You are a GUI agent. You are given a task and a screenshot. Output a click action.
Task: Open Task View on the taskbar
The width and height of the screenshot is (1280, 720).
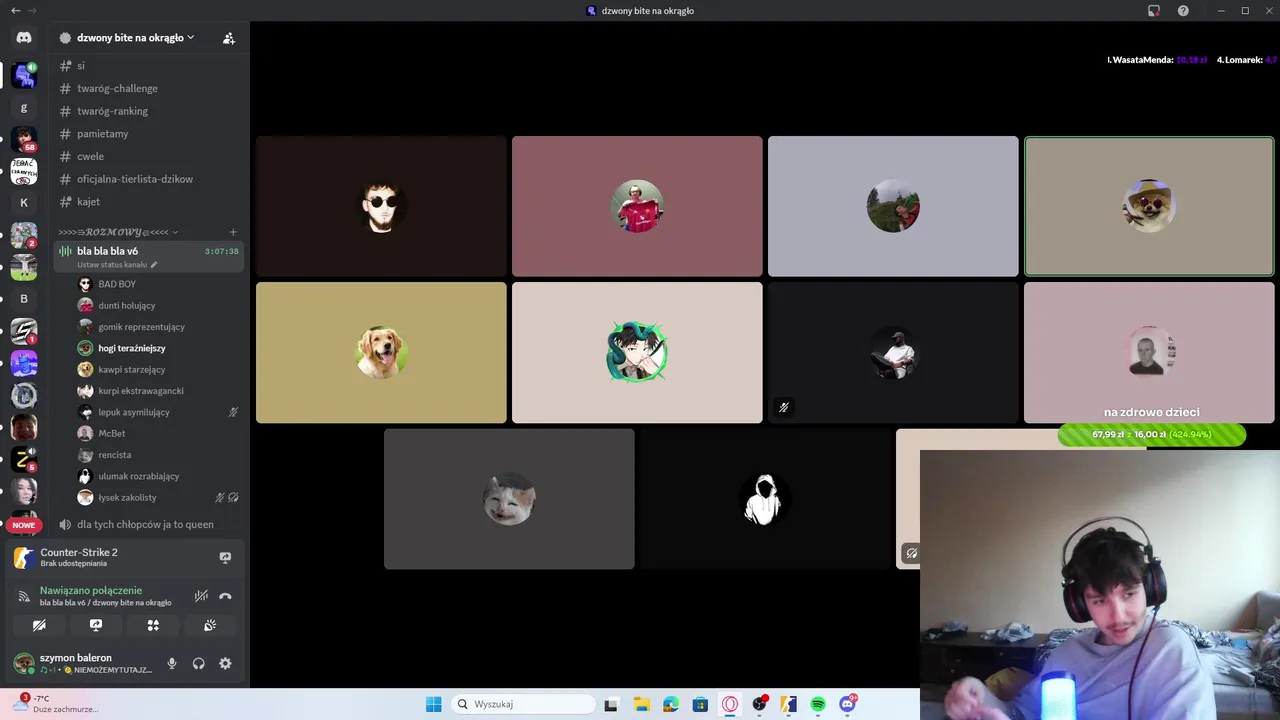[611, 704]
